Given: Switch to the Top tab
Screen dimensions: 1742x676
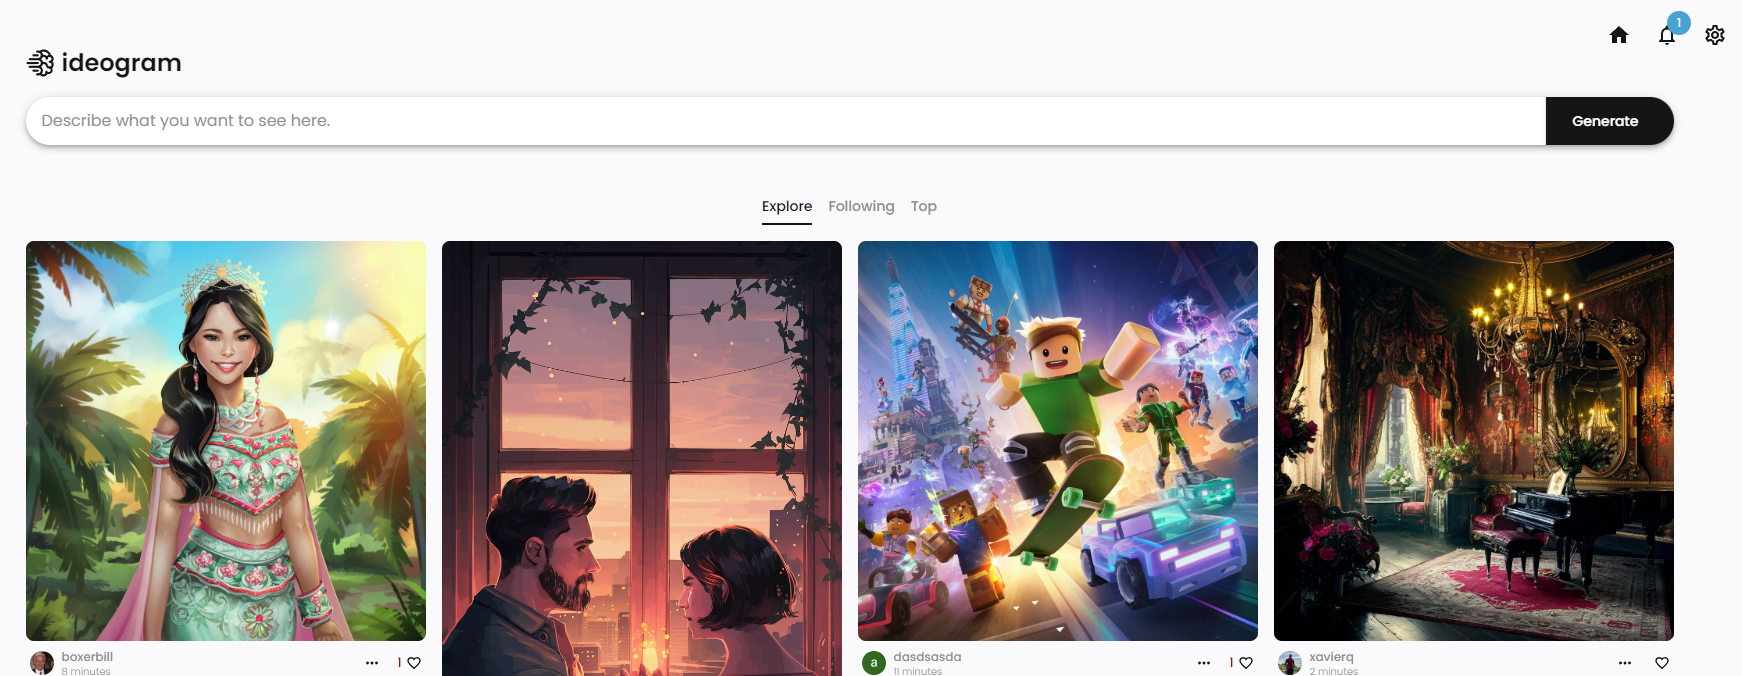Looking at the screenshot, I should coord(923,206).
